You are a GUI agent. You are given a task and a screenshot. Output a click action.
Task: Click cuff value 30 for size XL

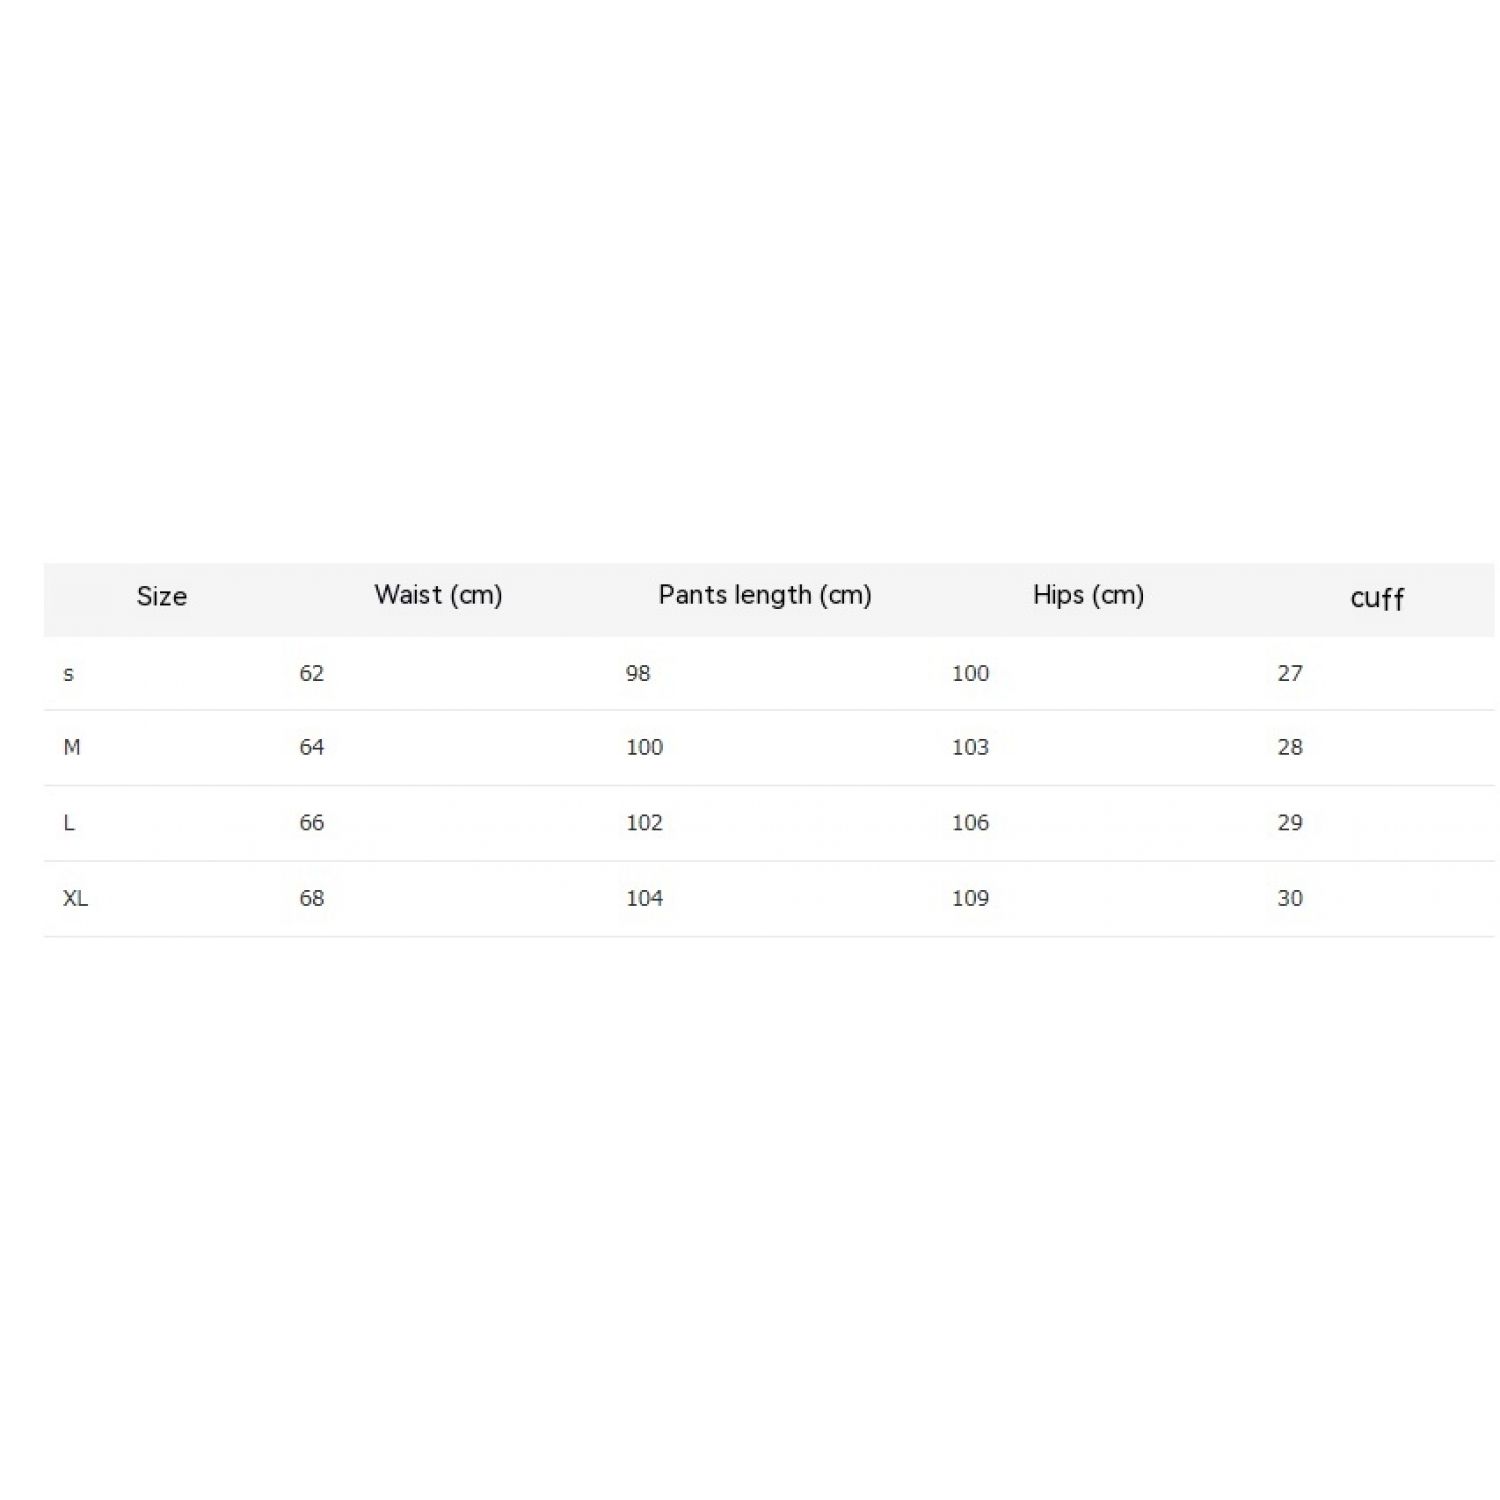1290,899
